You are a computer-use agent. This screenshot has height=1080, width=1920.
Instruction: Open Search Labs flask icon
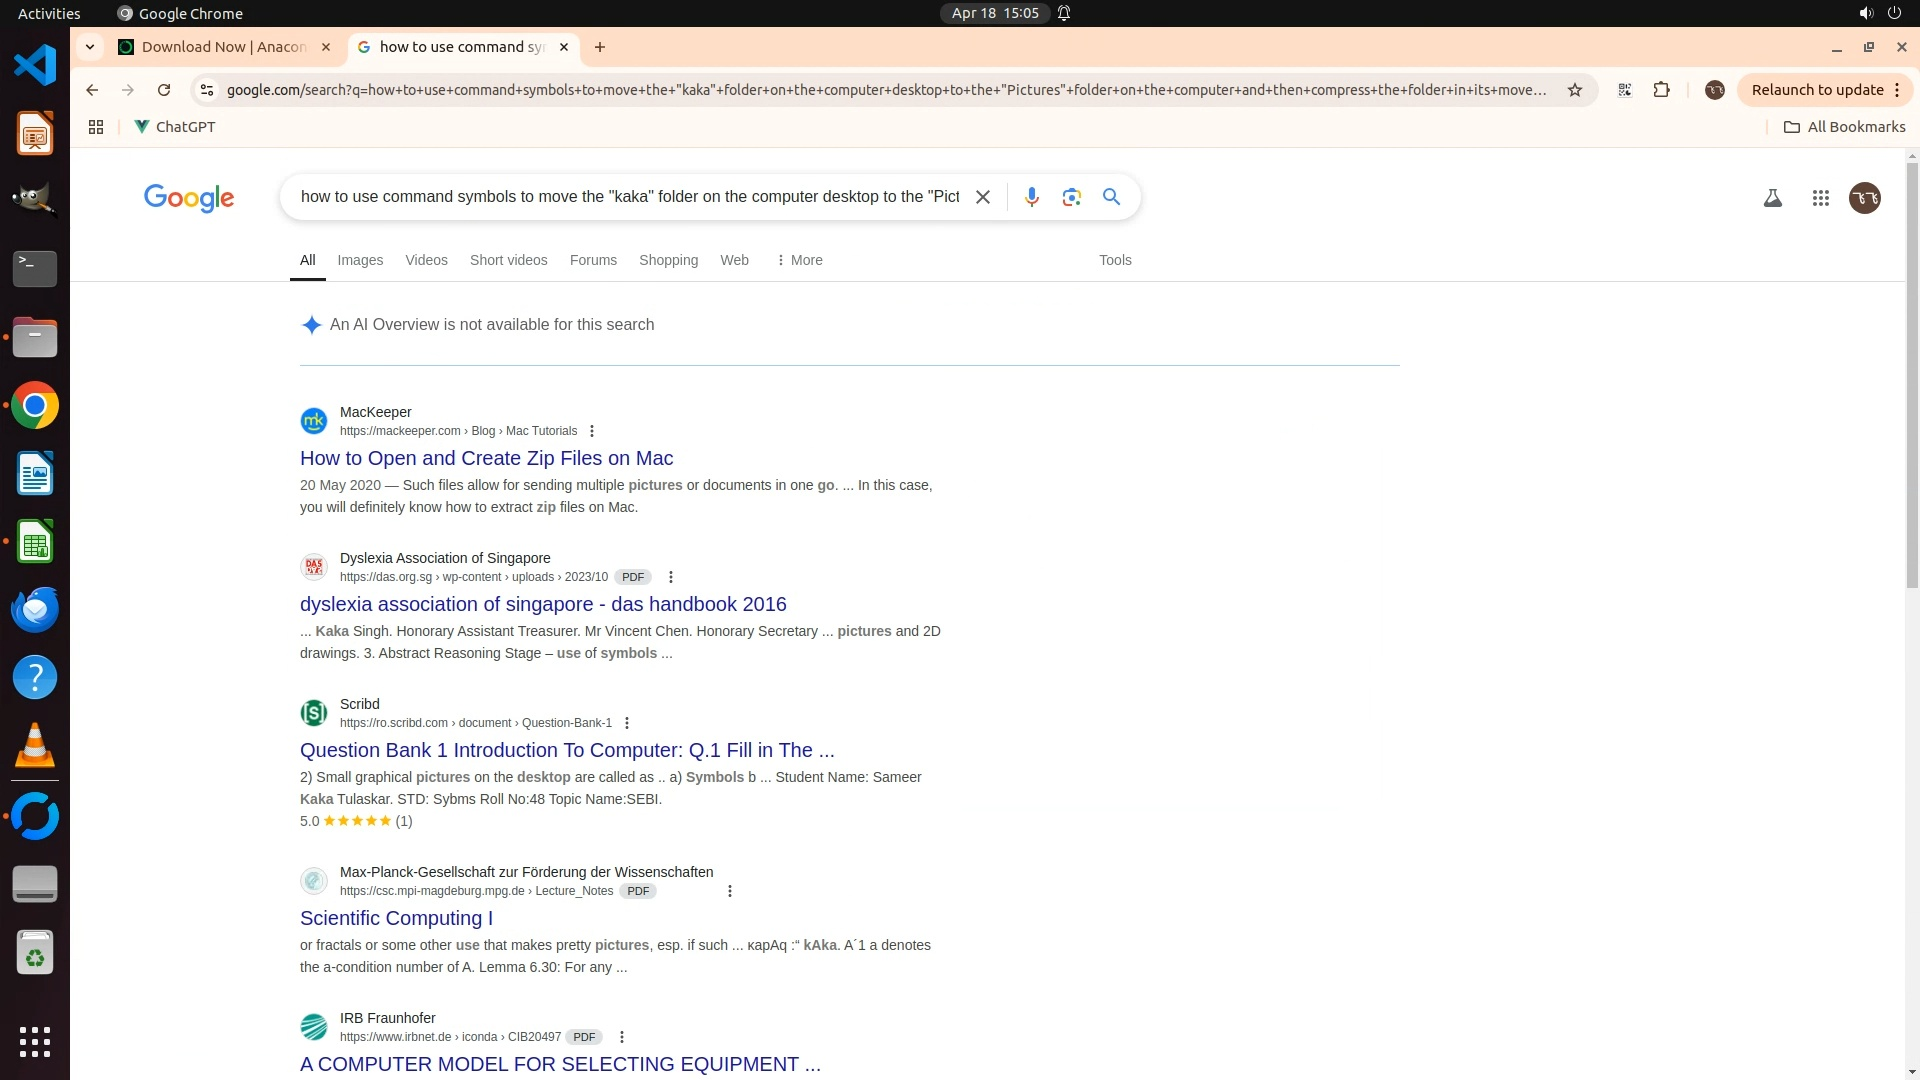tap(1772, 198)
